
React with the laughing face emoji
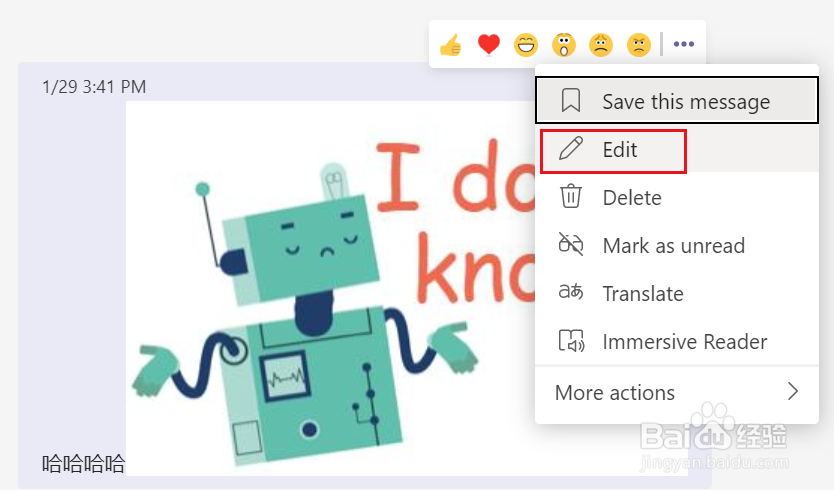(526, 44)
